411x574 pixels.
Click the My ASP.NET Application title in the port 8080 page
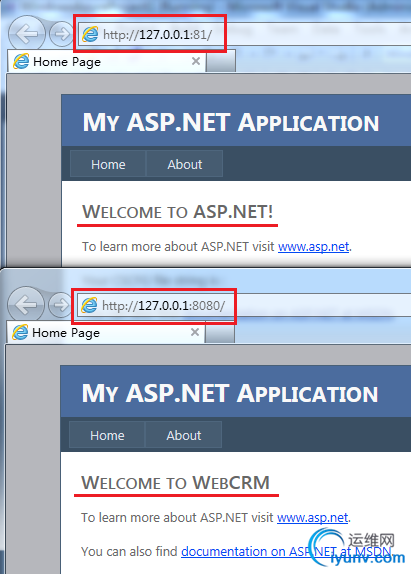click(x=230, y=394)
